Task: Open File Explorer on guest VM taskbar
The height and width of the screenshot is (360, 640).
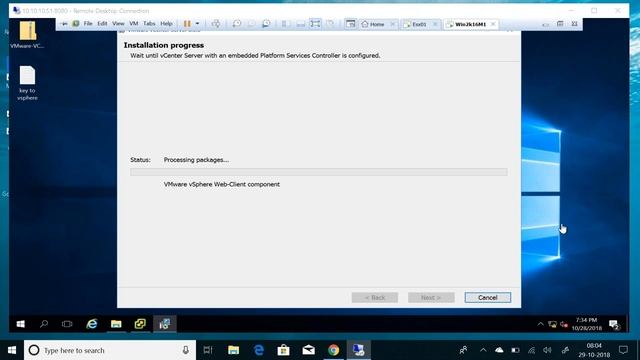Action: pyautogui.click(x=116, y=324)
